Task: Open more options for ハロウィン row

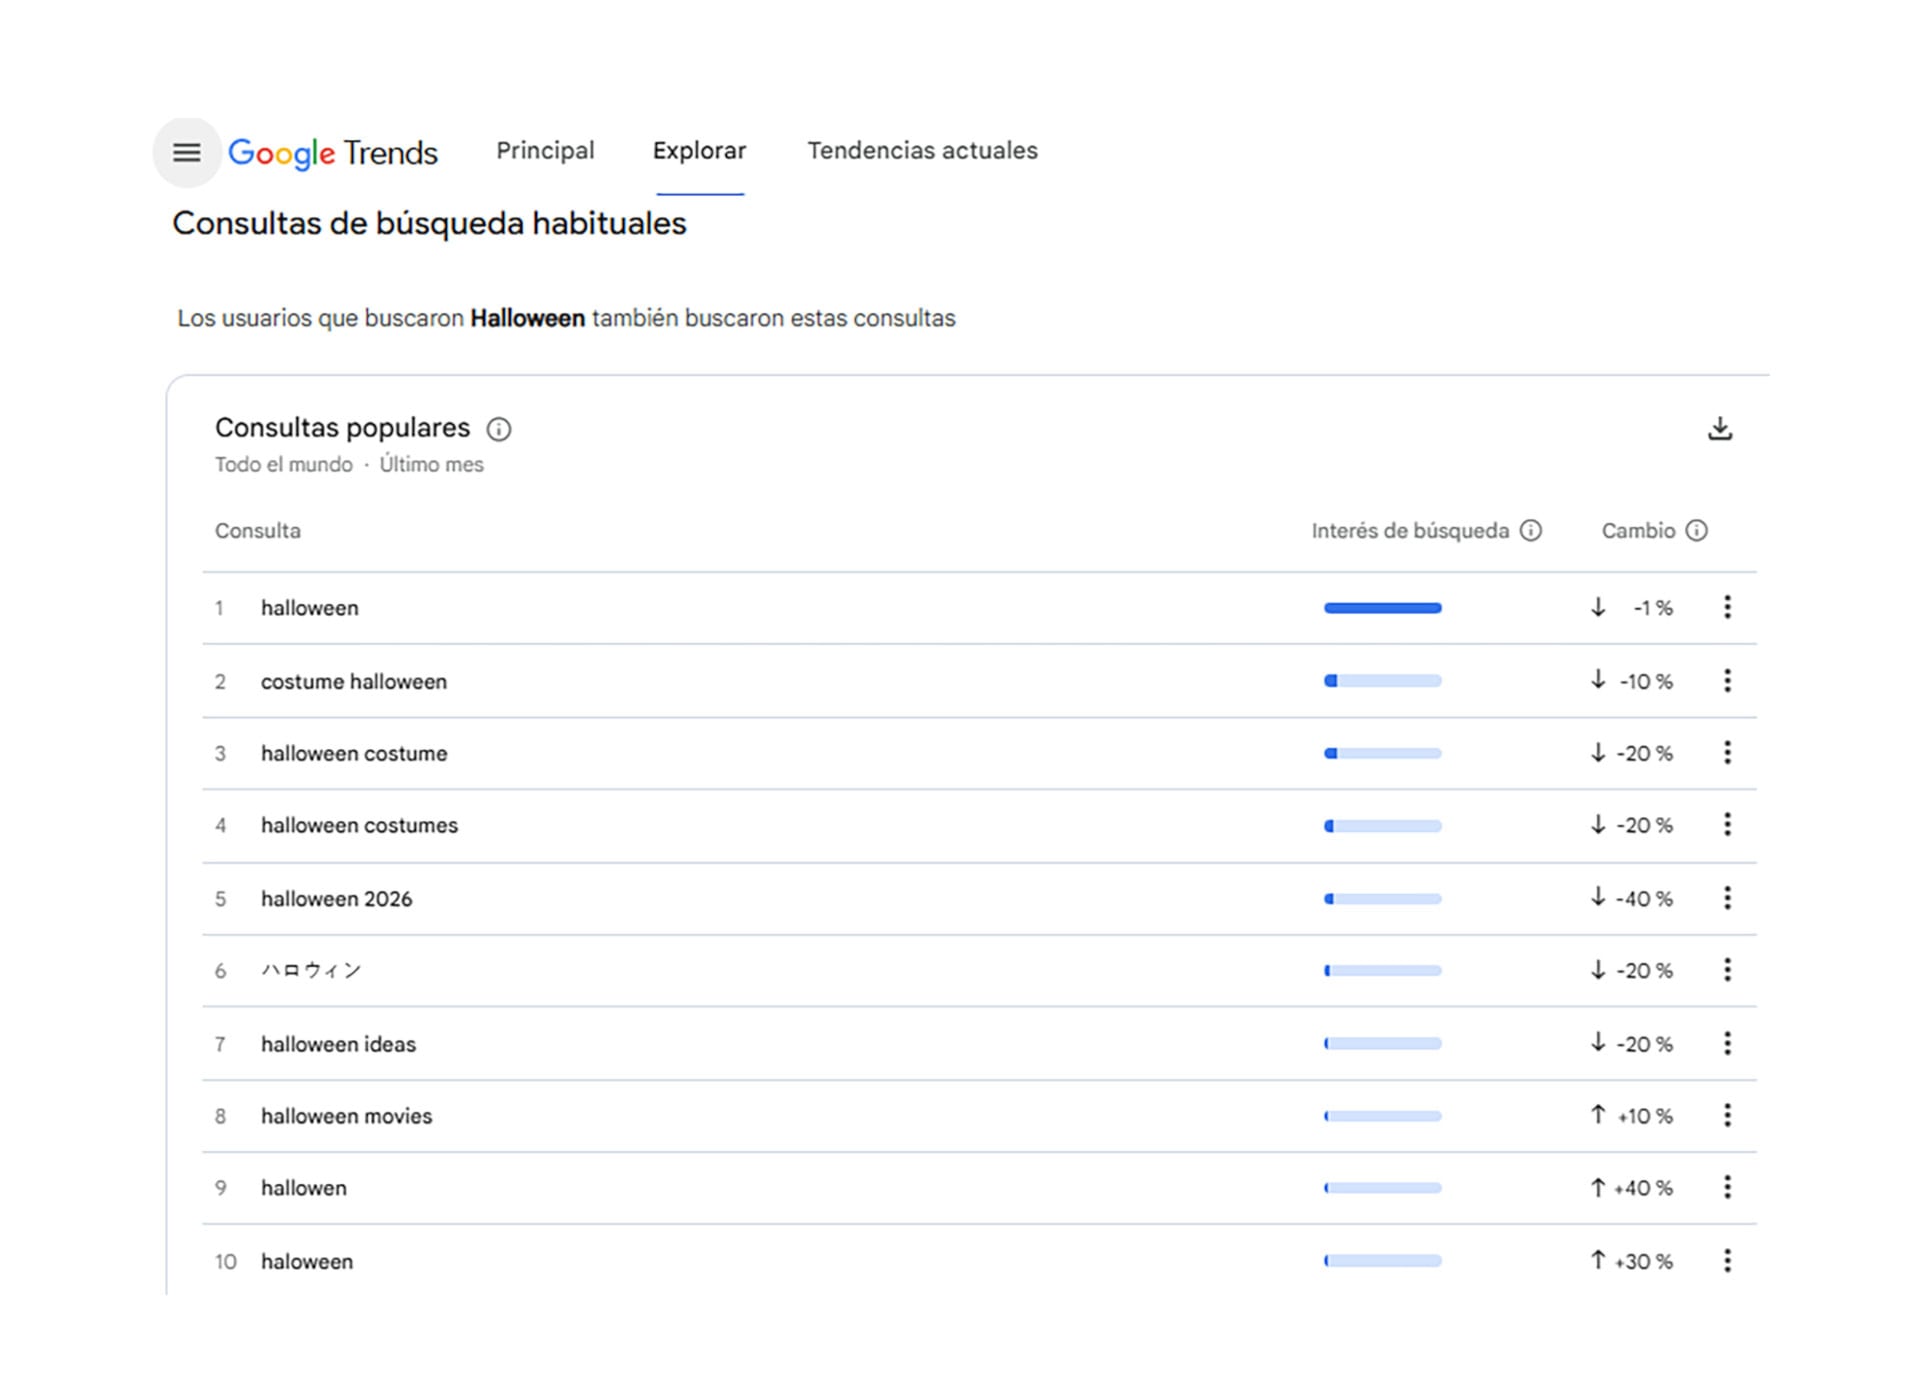Action: coord(1727,970)
